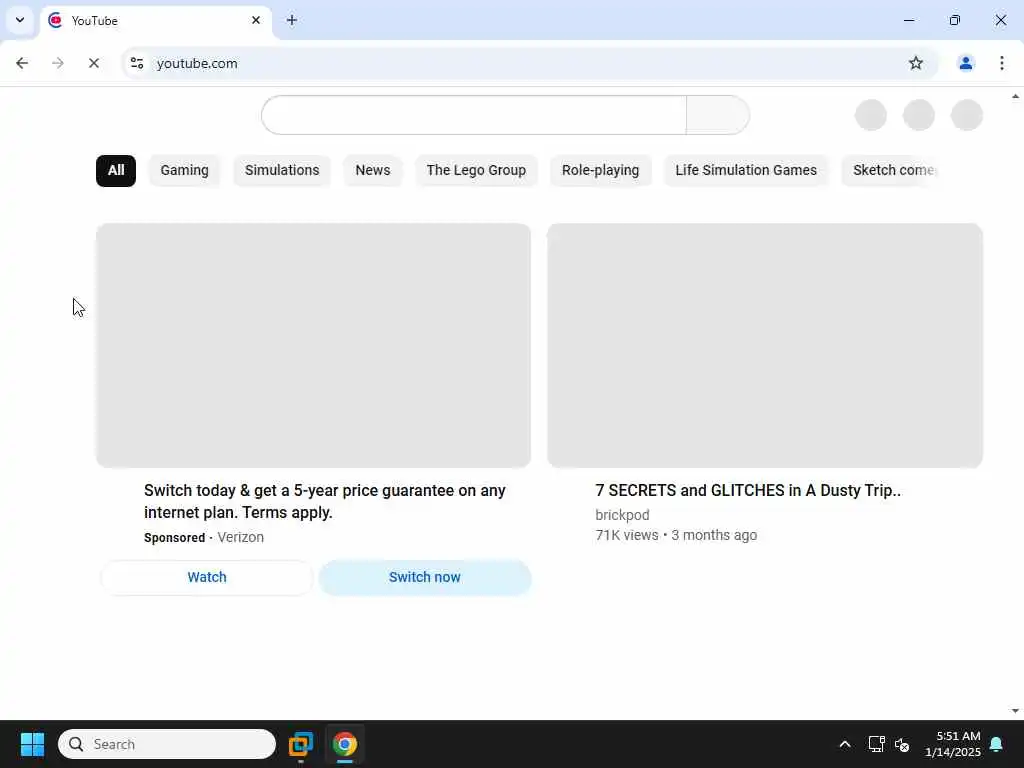Screen dimensions: 1024x768
Task: Open 7 SECRETS and GLITCHES video title
Action: [x=748, y=490]
